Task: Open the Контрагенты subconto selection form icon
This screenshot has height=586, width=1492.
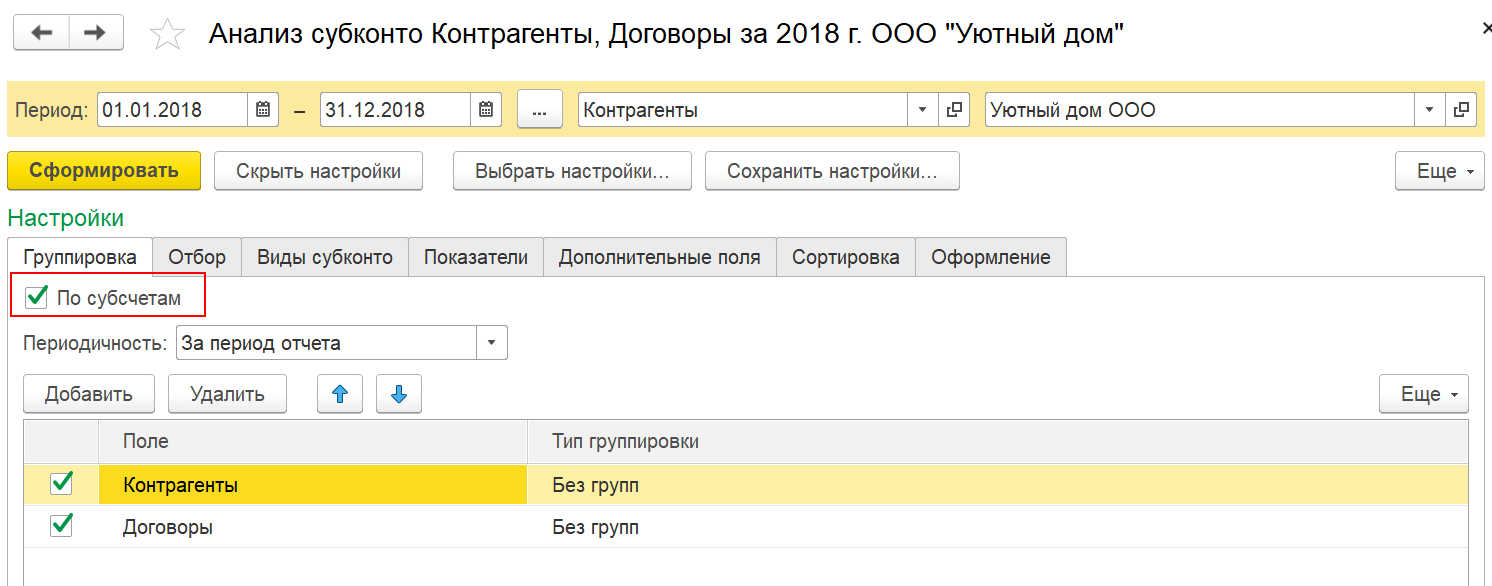Action: [x=955, y=110]
